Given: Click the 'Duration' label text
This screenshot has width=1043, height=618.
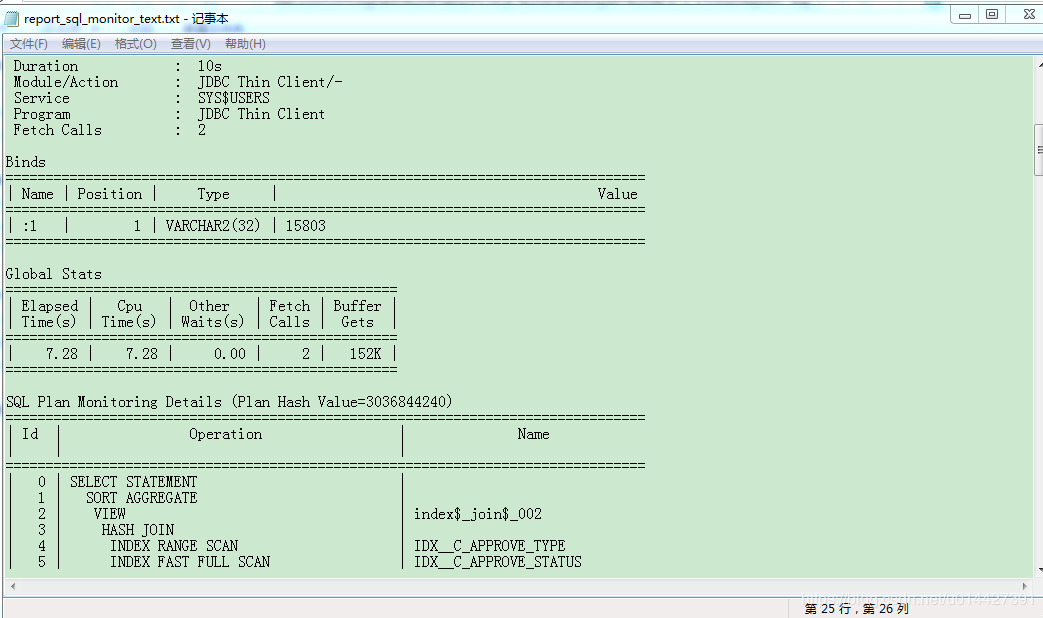Looking at the screenshot, I should point(46,67).
